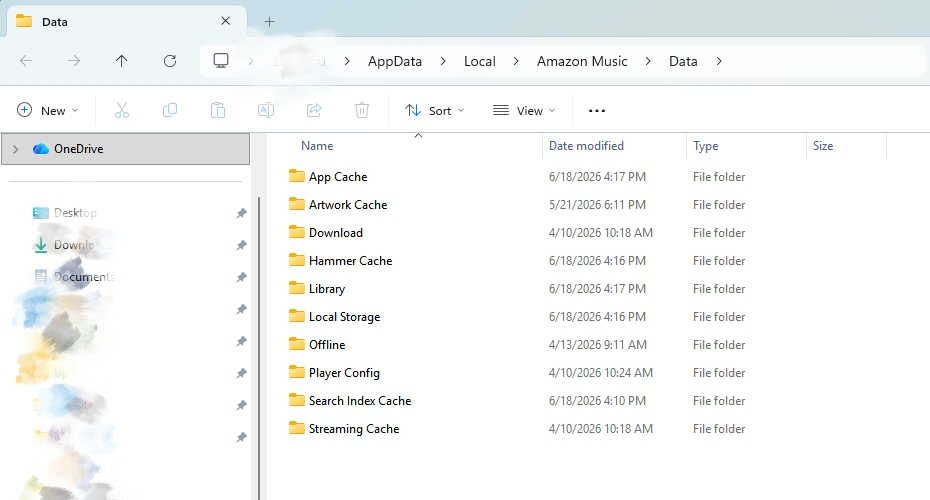Jump to Local in the breadcrumb
The image size is (930, 500).
click(x=479, y=61)
